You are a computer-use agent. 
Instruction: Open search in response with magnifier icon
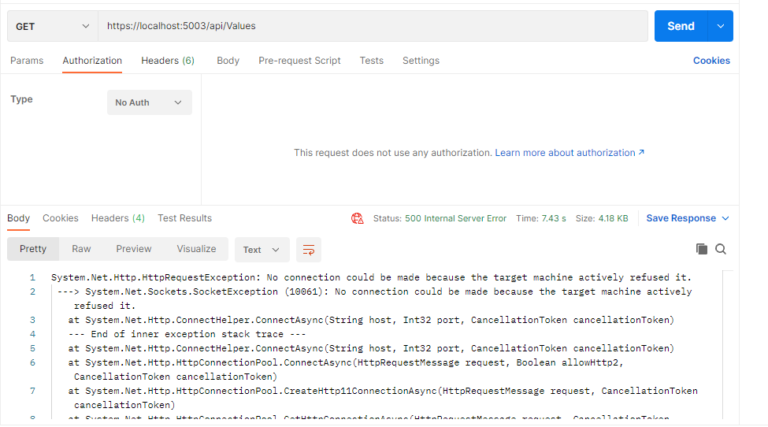coord(720,249)
